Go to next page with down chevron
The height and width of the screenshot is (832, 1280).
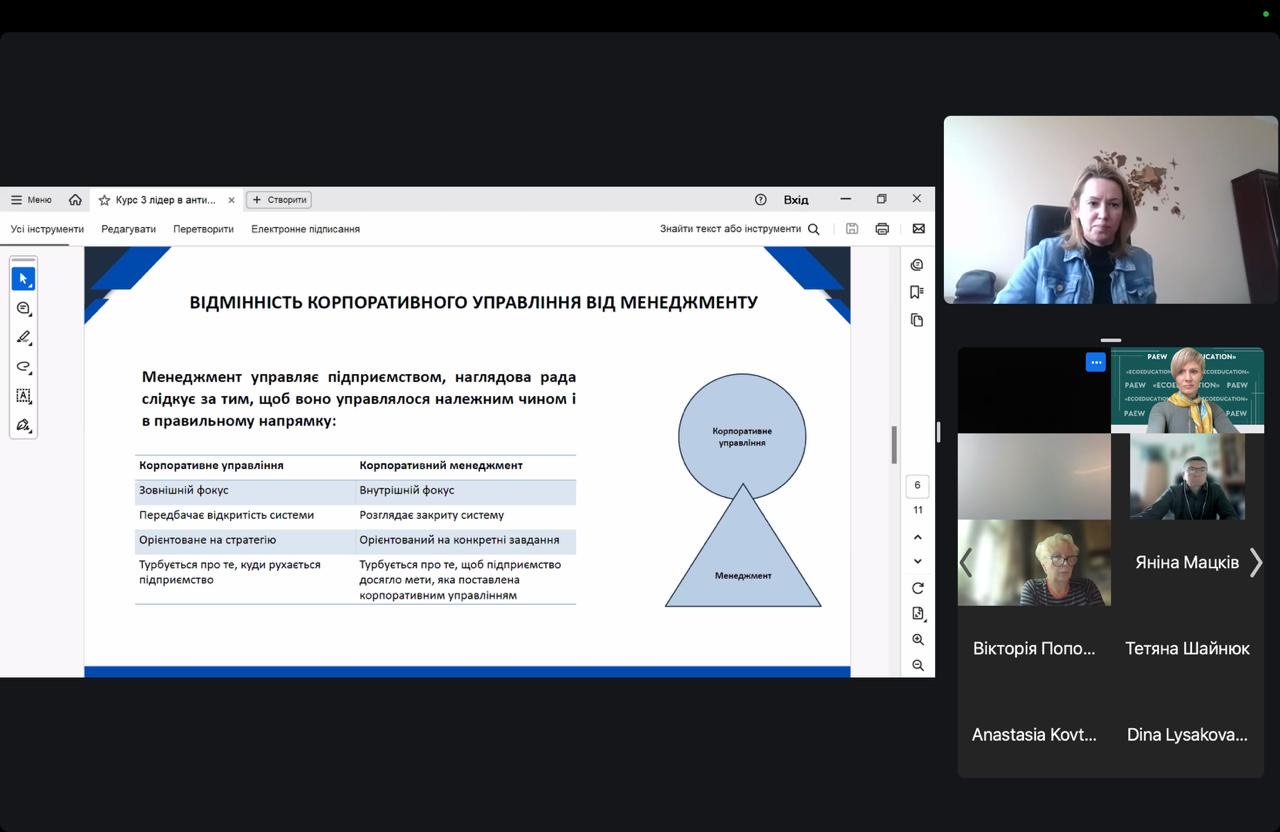(918, 562)
